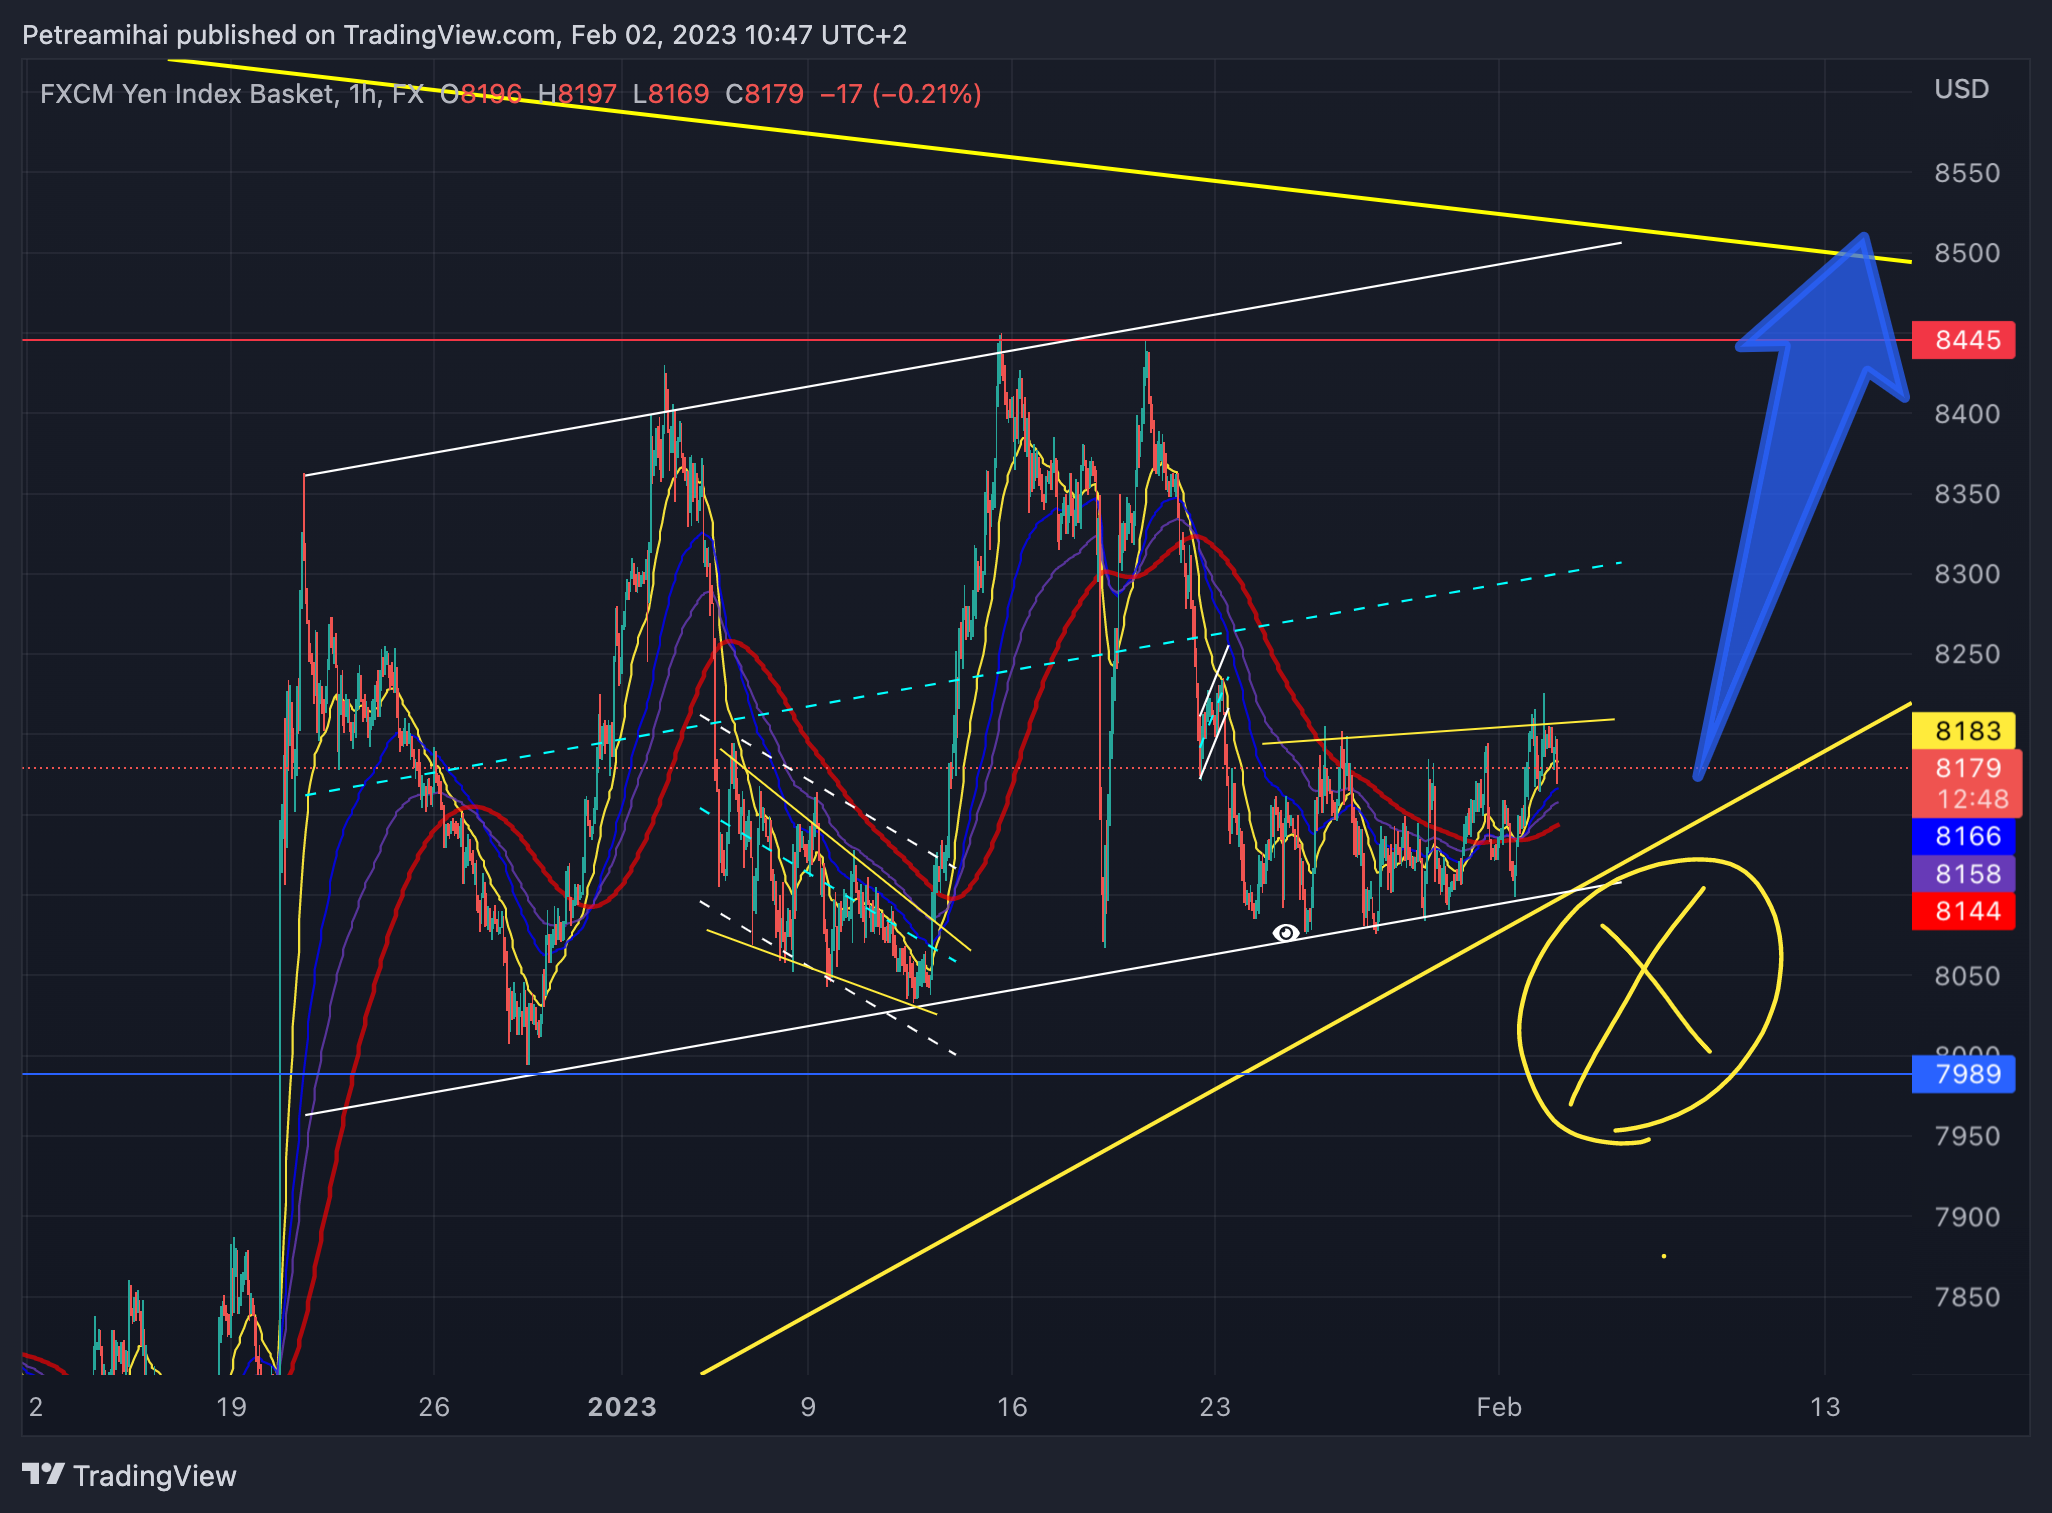Click the 7850 price axis value

(x=1967, y=1297)
